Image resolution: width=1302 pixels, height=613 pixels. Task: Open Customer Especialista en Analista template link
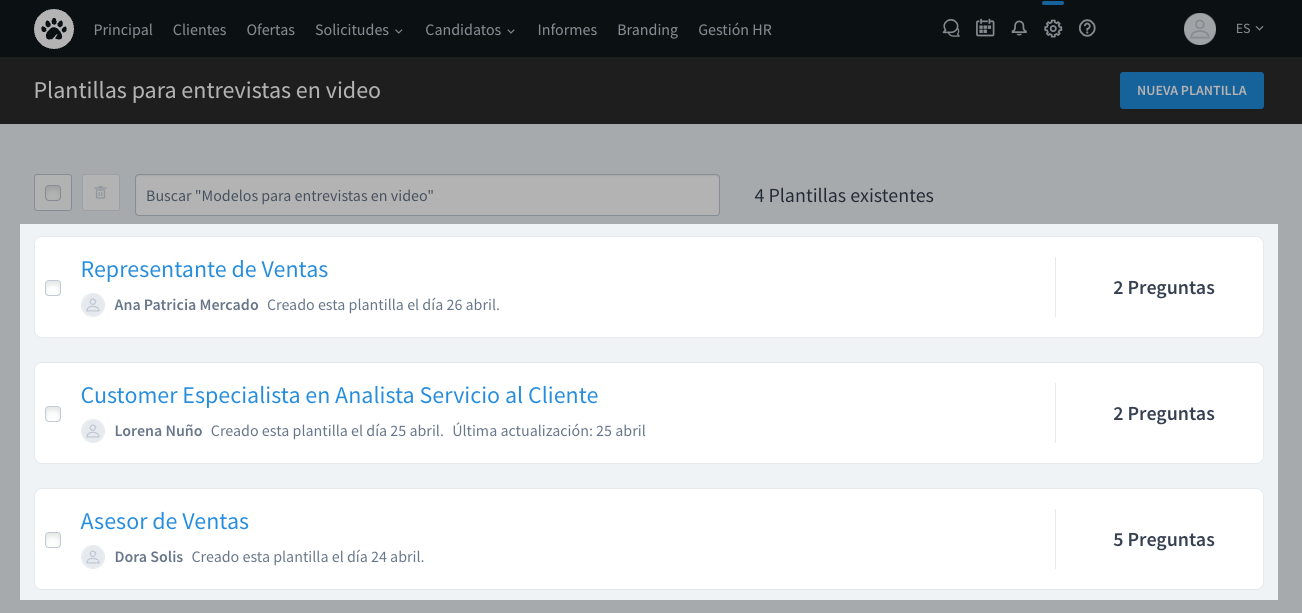pyautogui.click(x=339, y=395)
